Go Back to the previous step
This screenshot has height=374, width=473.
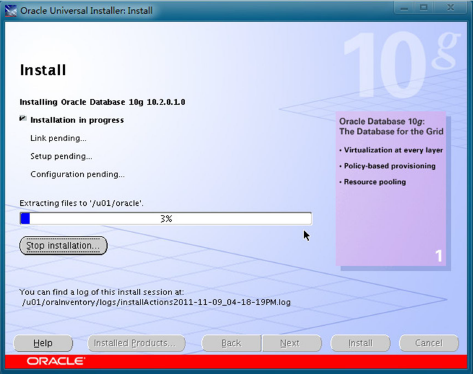click(231, 343)
